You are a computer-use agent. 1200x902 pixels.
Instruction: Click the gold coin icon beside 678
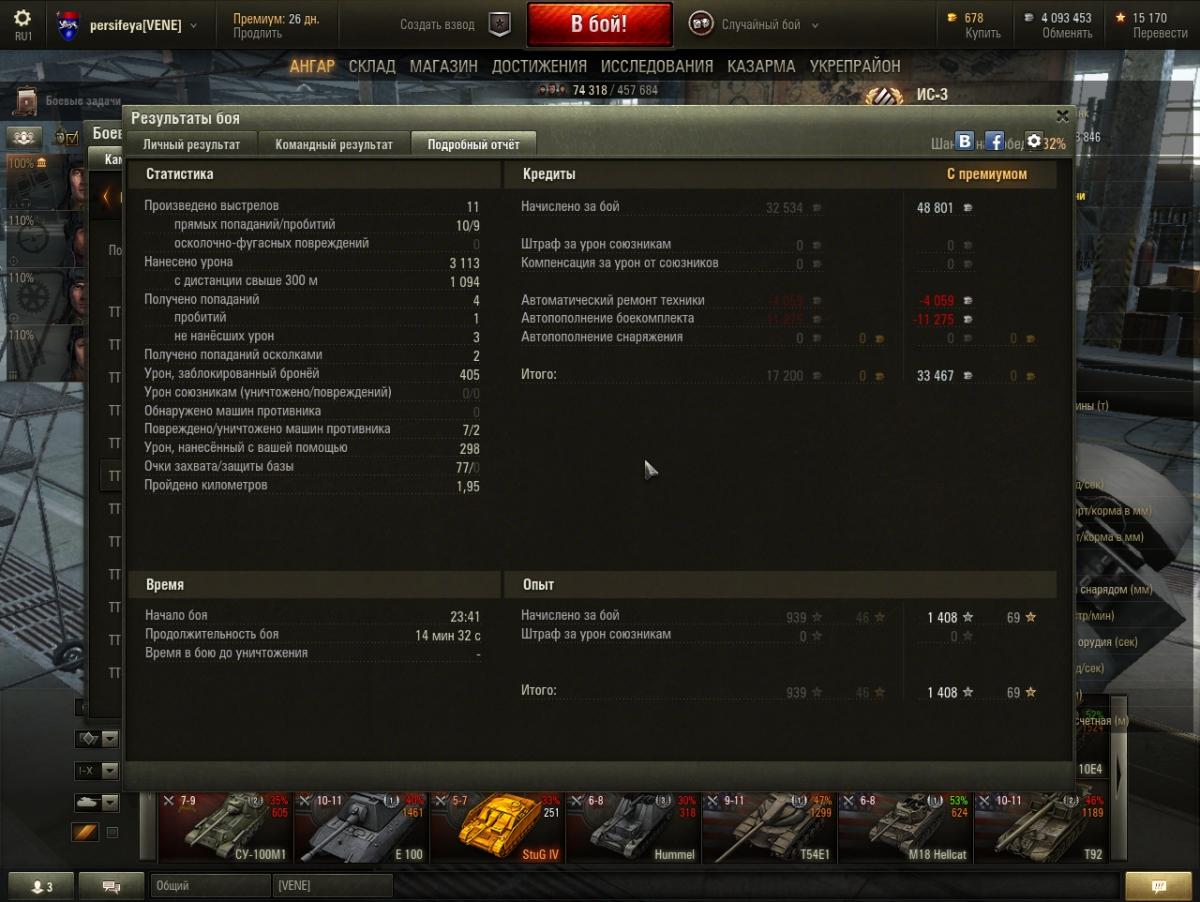pos(951,18)
